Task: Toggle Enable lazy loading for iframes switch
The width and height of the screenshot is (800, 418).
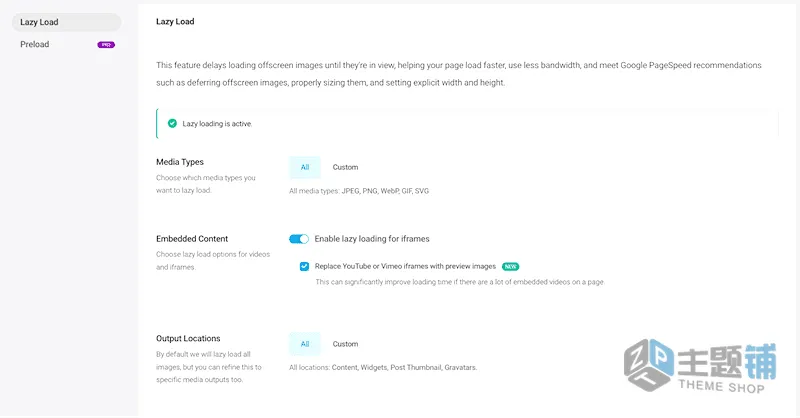Action: point(299,239)
